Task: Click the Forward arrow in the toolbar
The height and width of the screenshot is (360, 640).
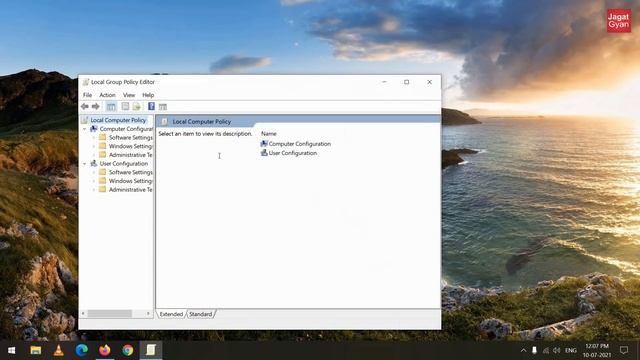Action: pyautogui.click(x=96, y=107)
